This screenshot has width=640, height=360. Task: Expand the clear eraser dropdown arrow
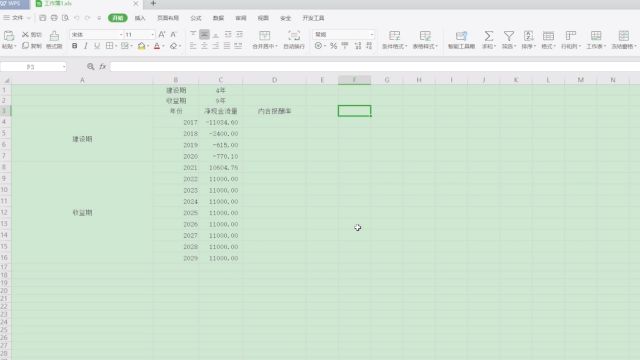[x=180, y=46]
